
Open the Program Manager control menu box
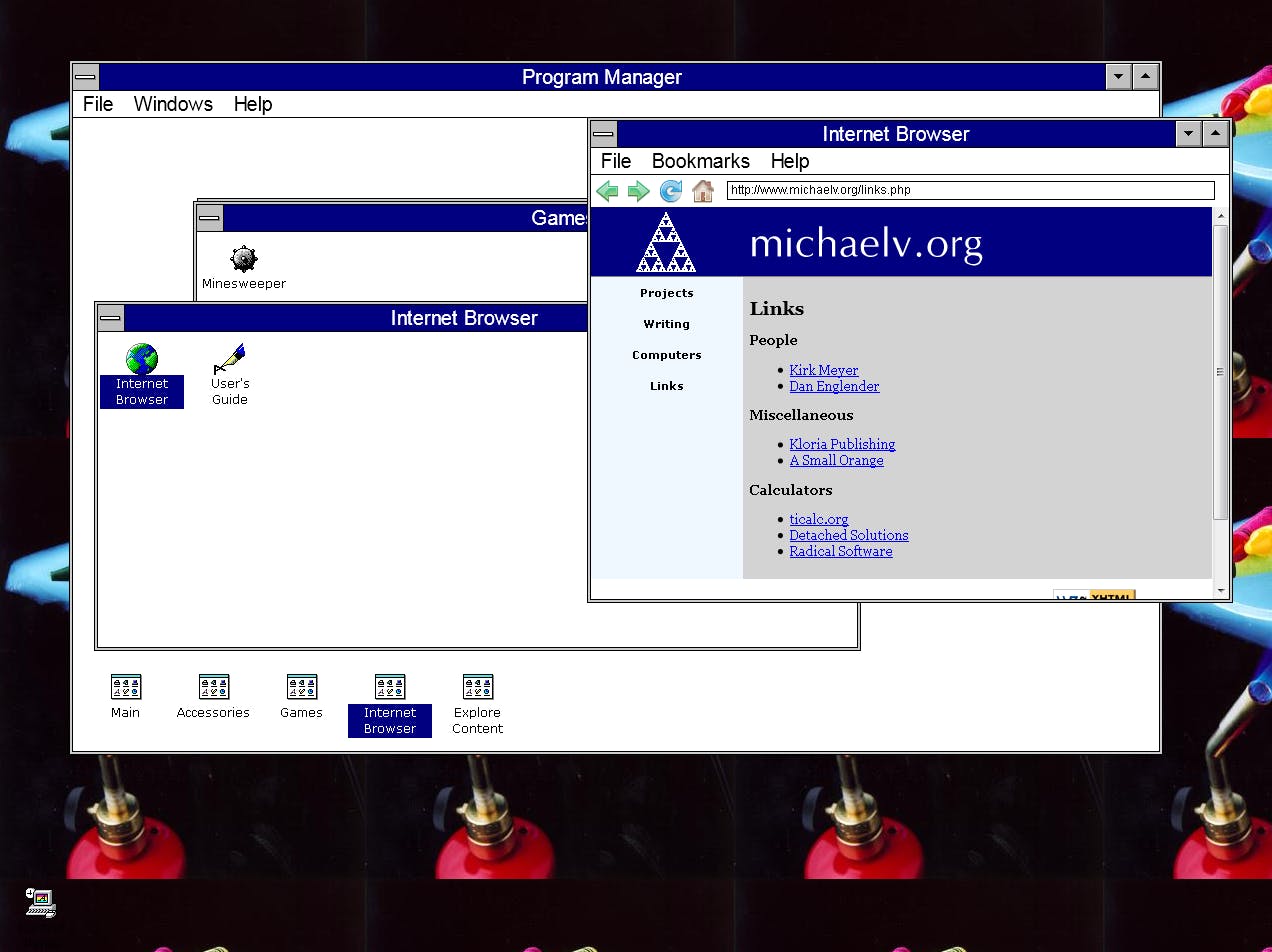tap(86, 77)
